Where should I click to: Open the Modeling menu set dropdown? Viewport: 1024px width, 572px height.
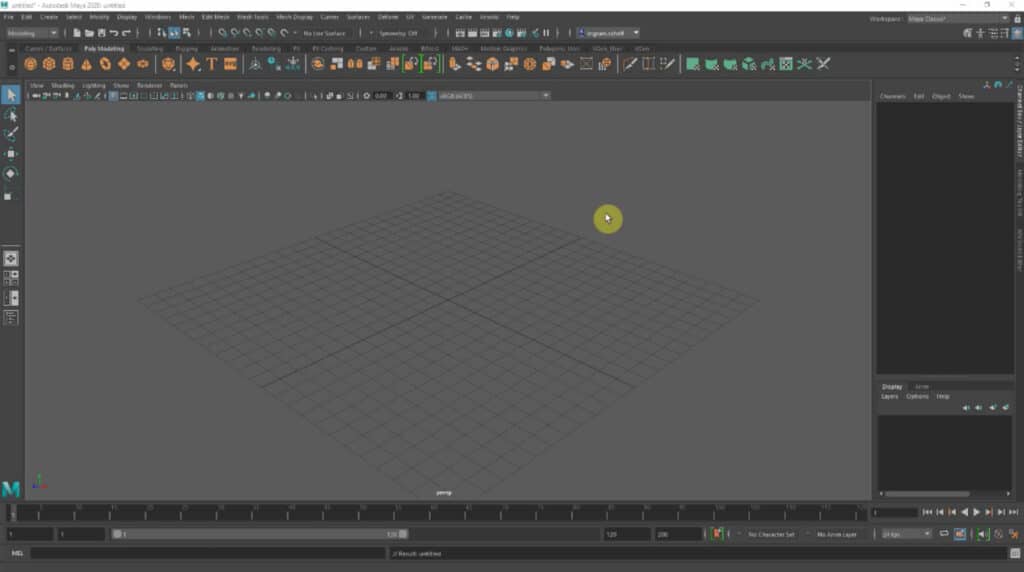(32, 33)
